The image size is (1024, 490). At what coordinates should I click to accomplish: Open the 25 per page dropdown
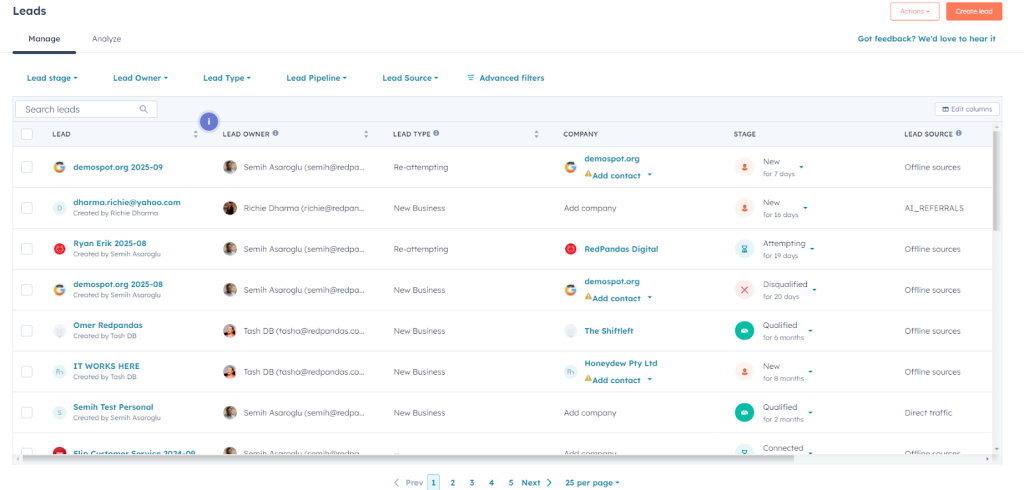click(x=592, y=483)
